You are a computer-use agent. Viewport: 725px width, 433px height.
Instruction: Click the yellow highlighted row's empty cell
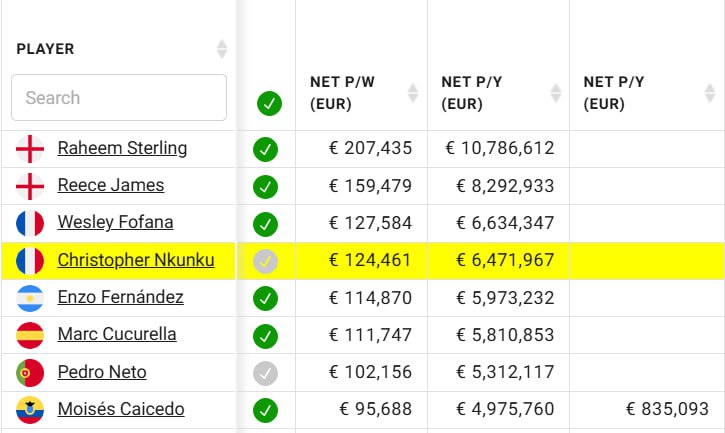point(646,261)
